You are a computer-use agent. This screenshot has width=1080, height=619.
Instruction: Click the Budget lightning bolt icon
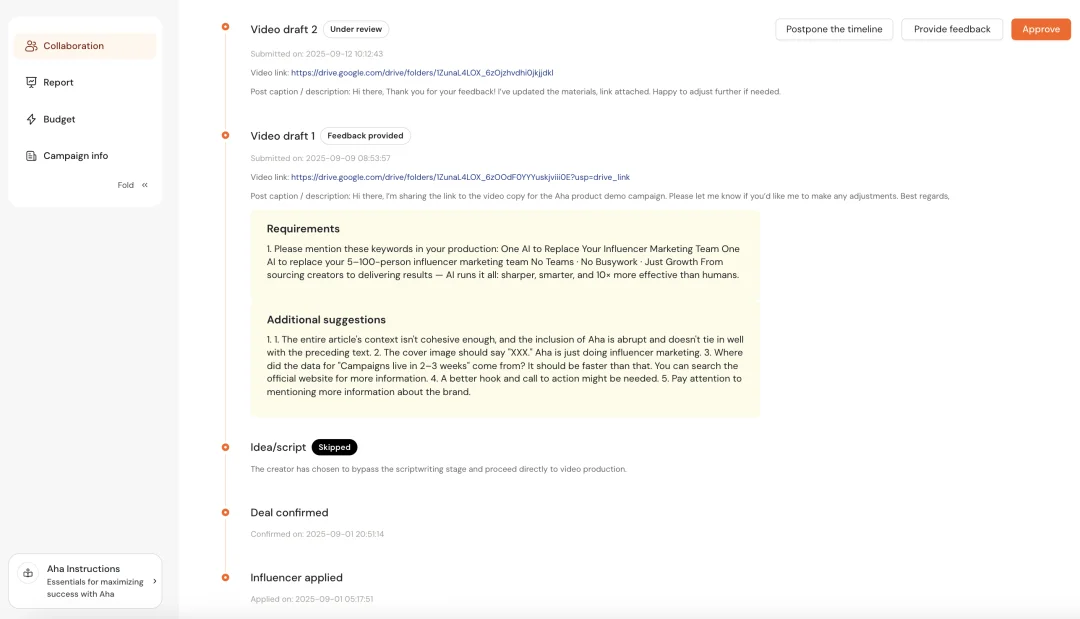point(32,120)
